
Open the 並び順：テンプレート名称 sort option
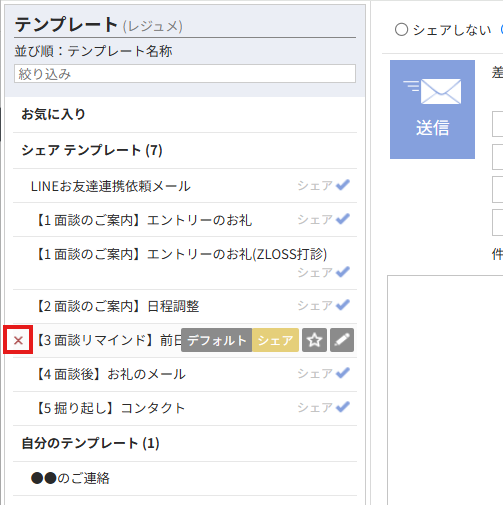93,51
